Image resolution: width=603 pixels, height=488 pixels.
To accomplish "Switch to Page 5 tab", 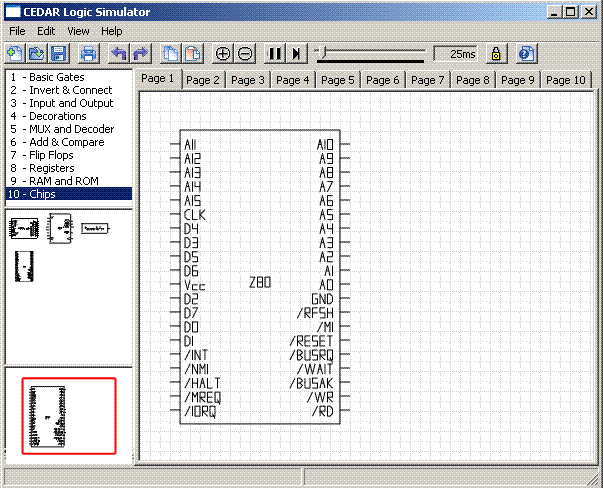I will (338, 80).
